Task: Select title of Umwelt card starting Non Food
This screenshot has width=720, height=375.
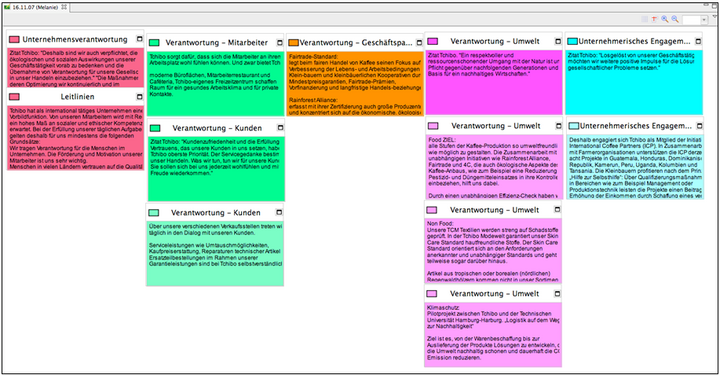Action: tap(495, 210)
